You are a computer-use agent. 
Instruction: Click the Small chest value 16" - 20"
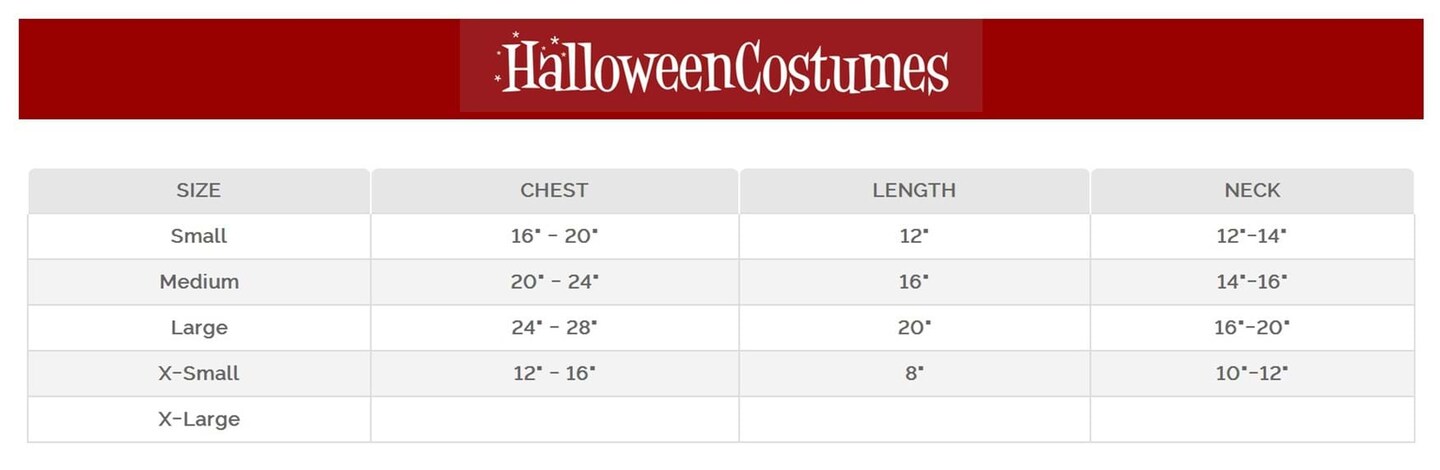click(x=554, y=236)
